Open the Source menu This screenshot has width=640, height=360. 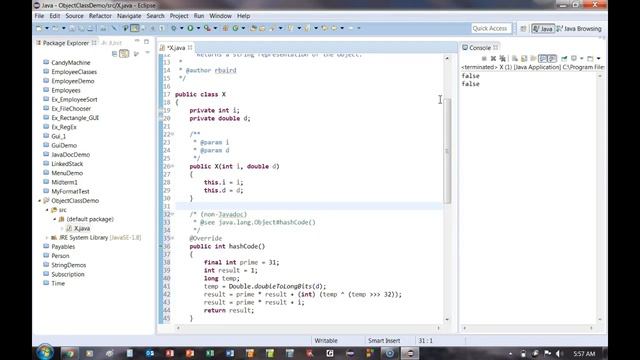74,16
